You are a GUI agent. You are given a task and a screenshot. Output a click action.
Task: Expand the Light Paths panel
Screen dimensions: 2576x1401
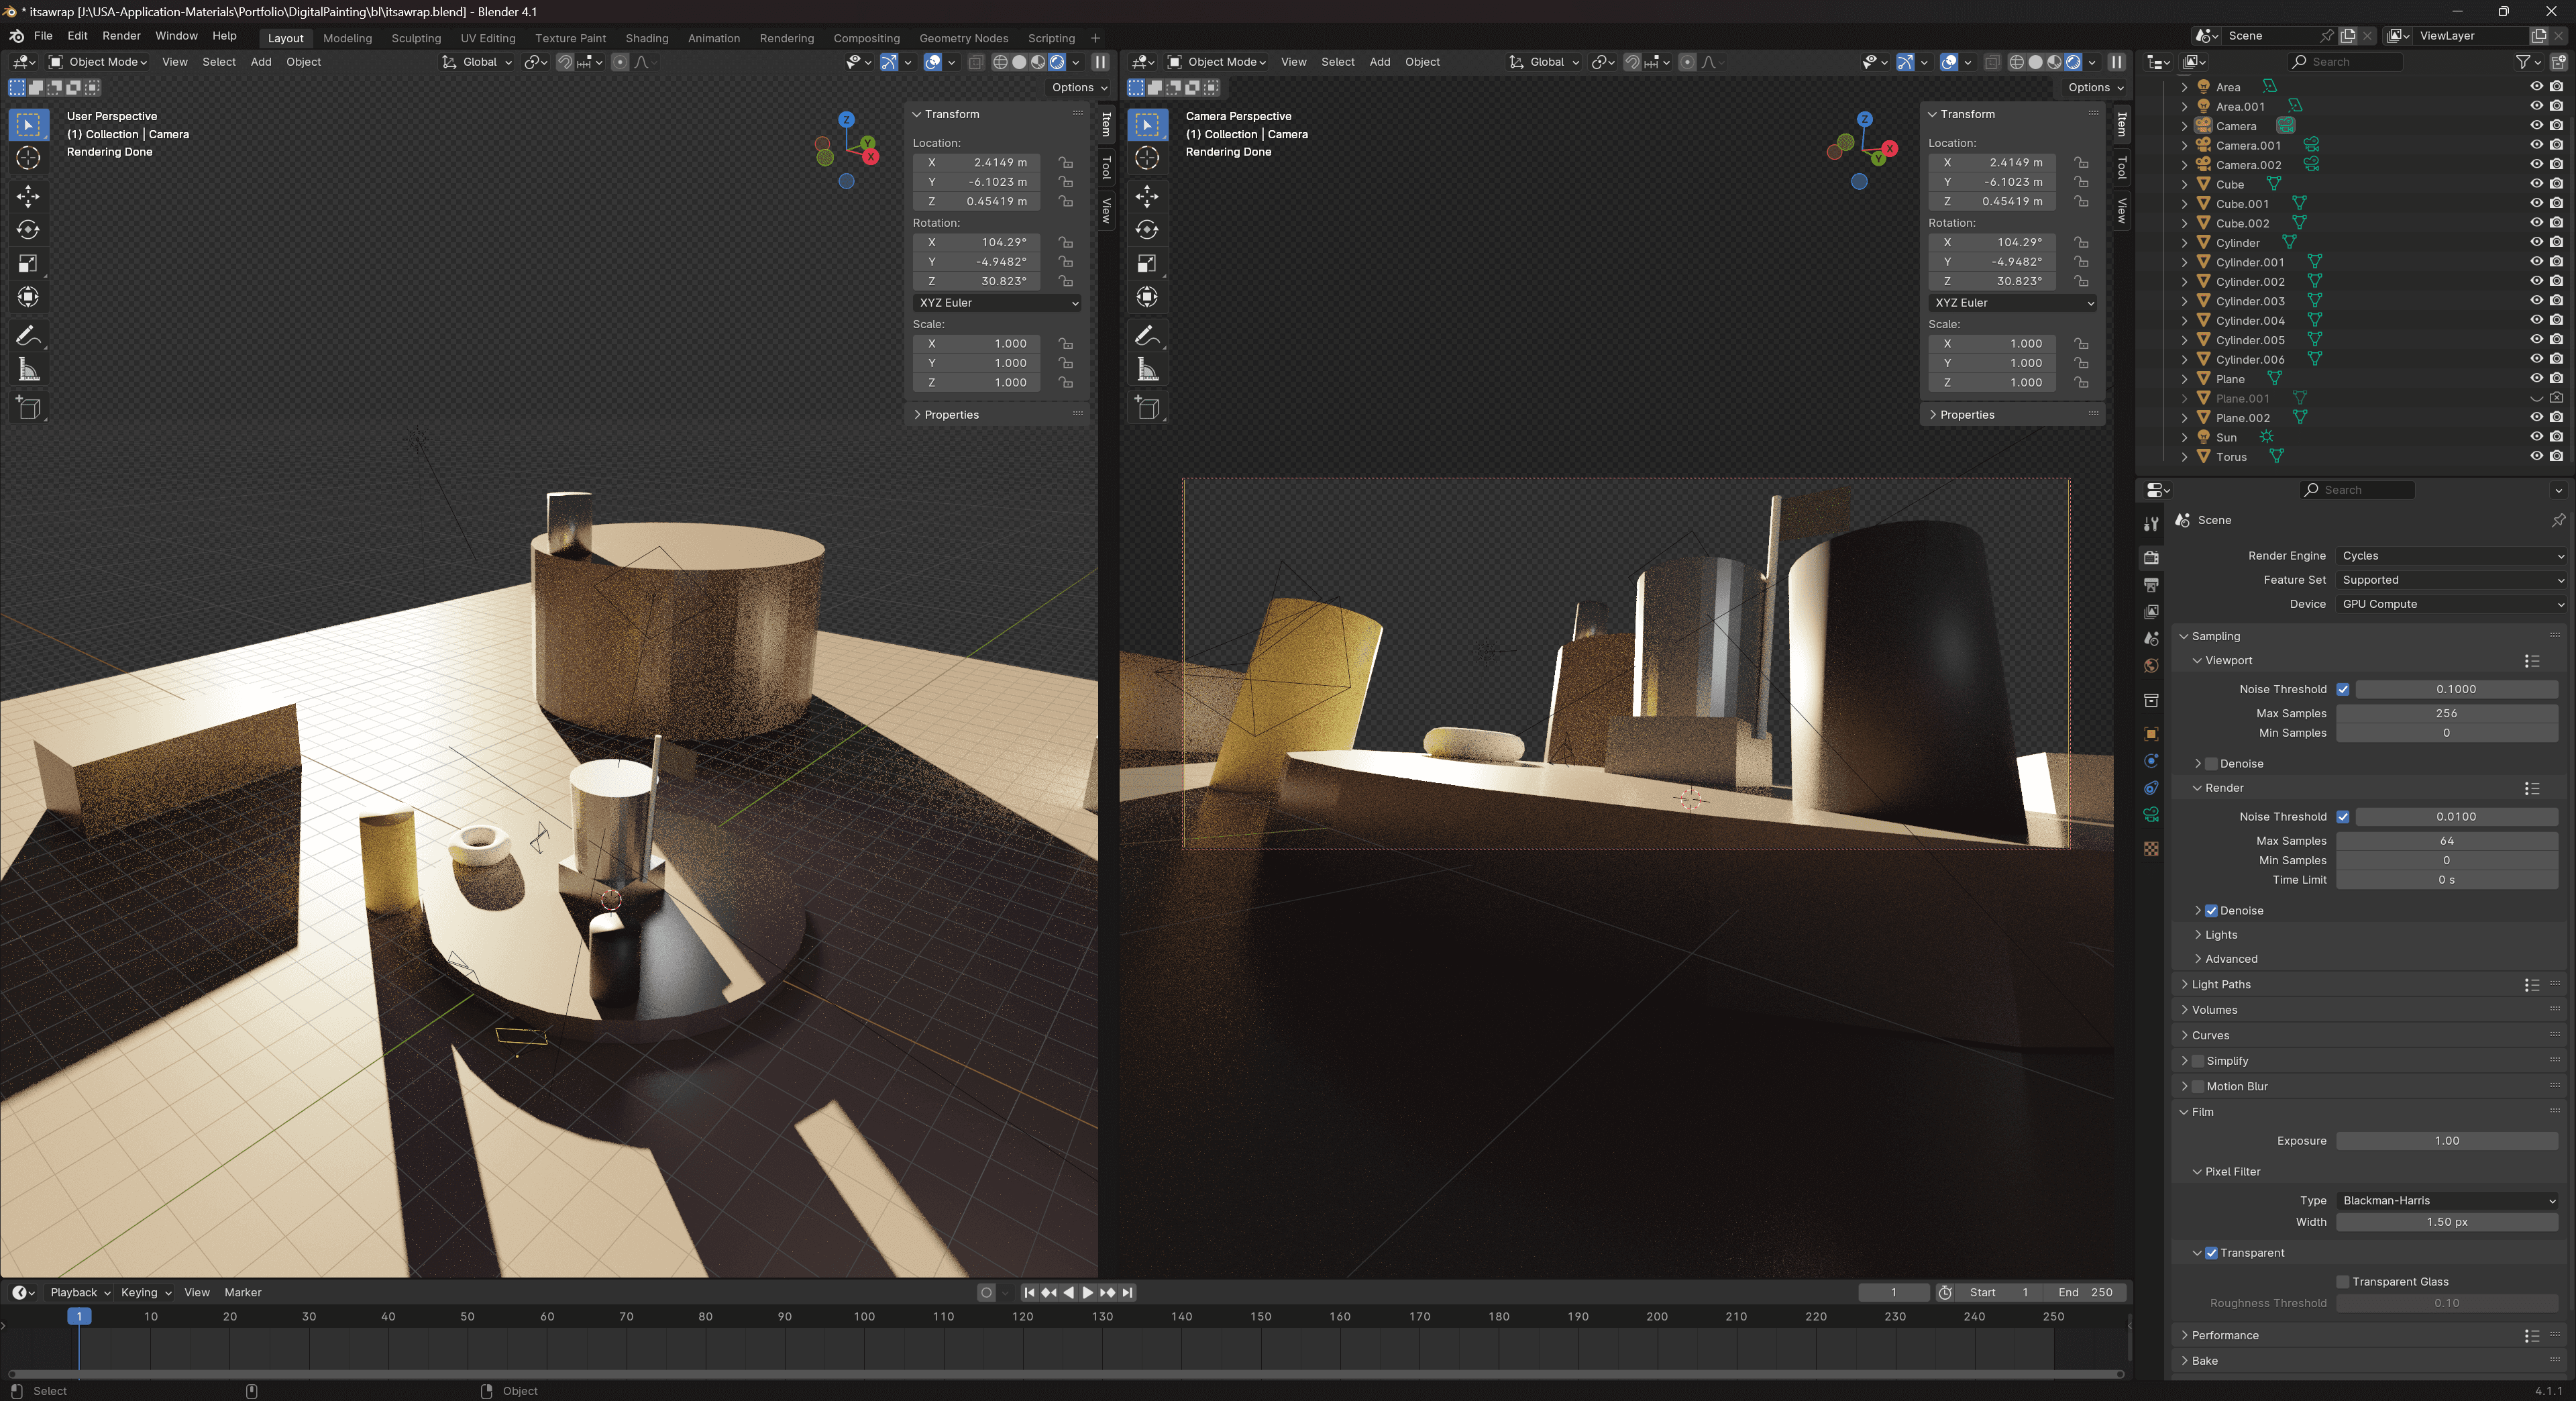2221,984
